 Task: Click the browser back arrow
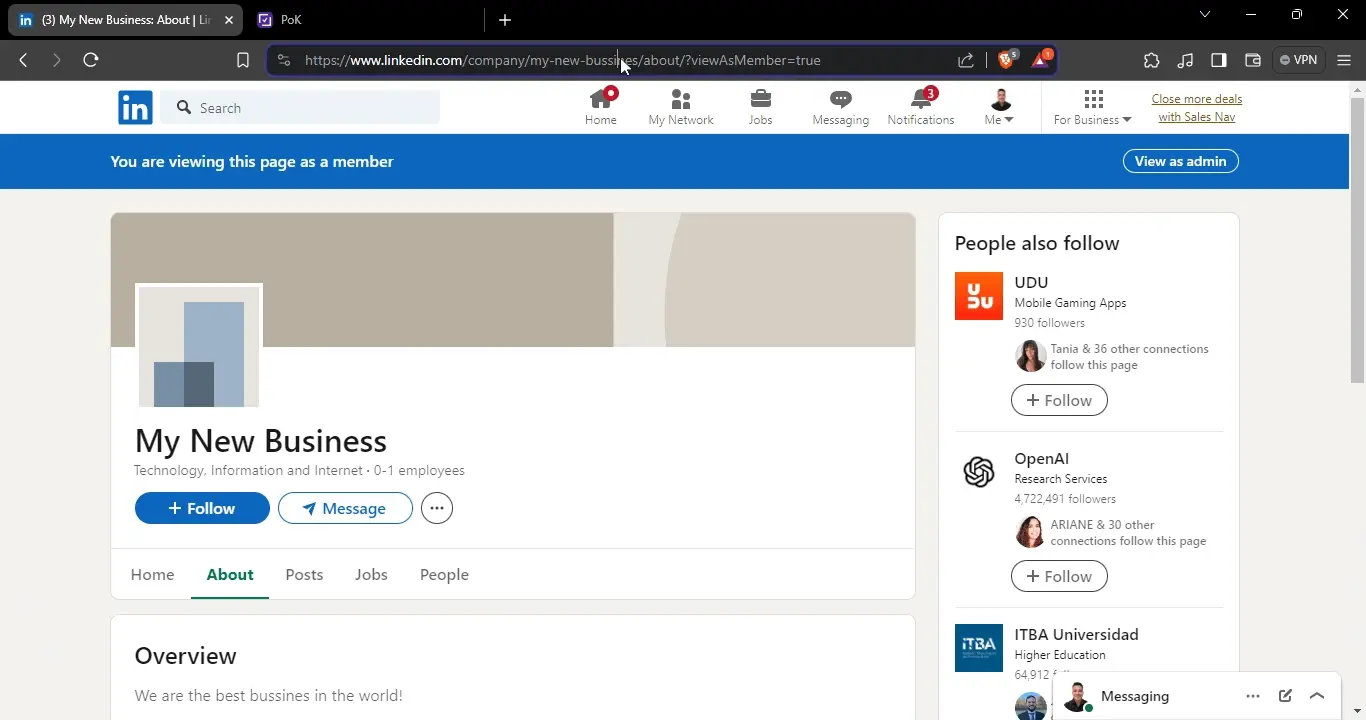click(x=23, y=60)
